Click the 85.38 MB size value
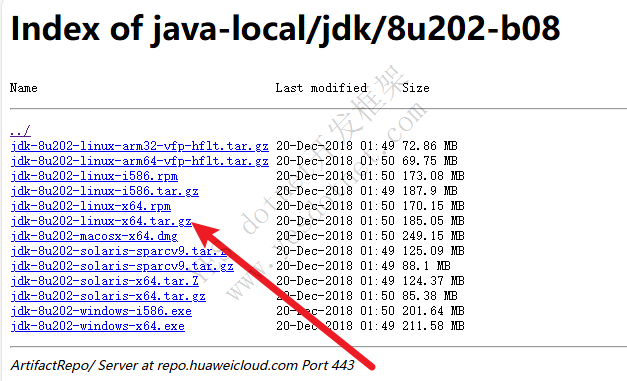Image resolution: width=627 pixels, height=381 pixels. click(430, 296)
